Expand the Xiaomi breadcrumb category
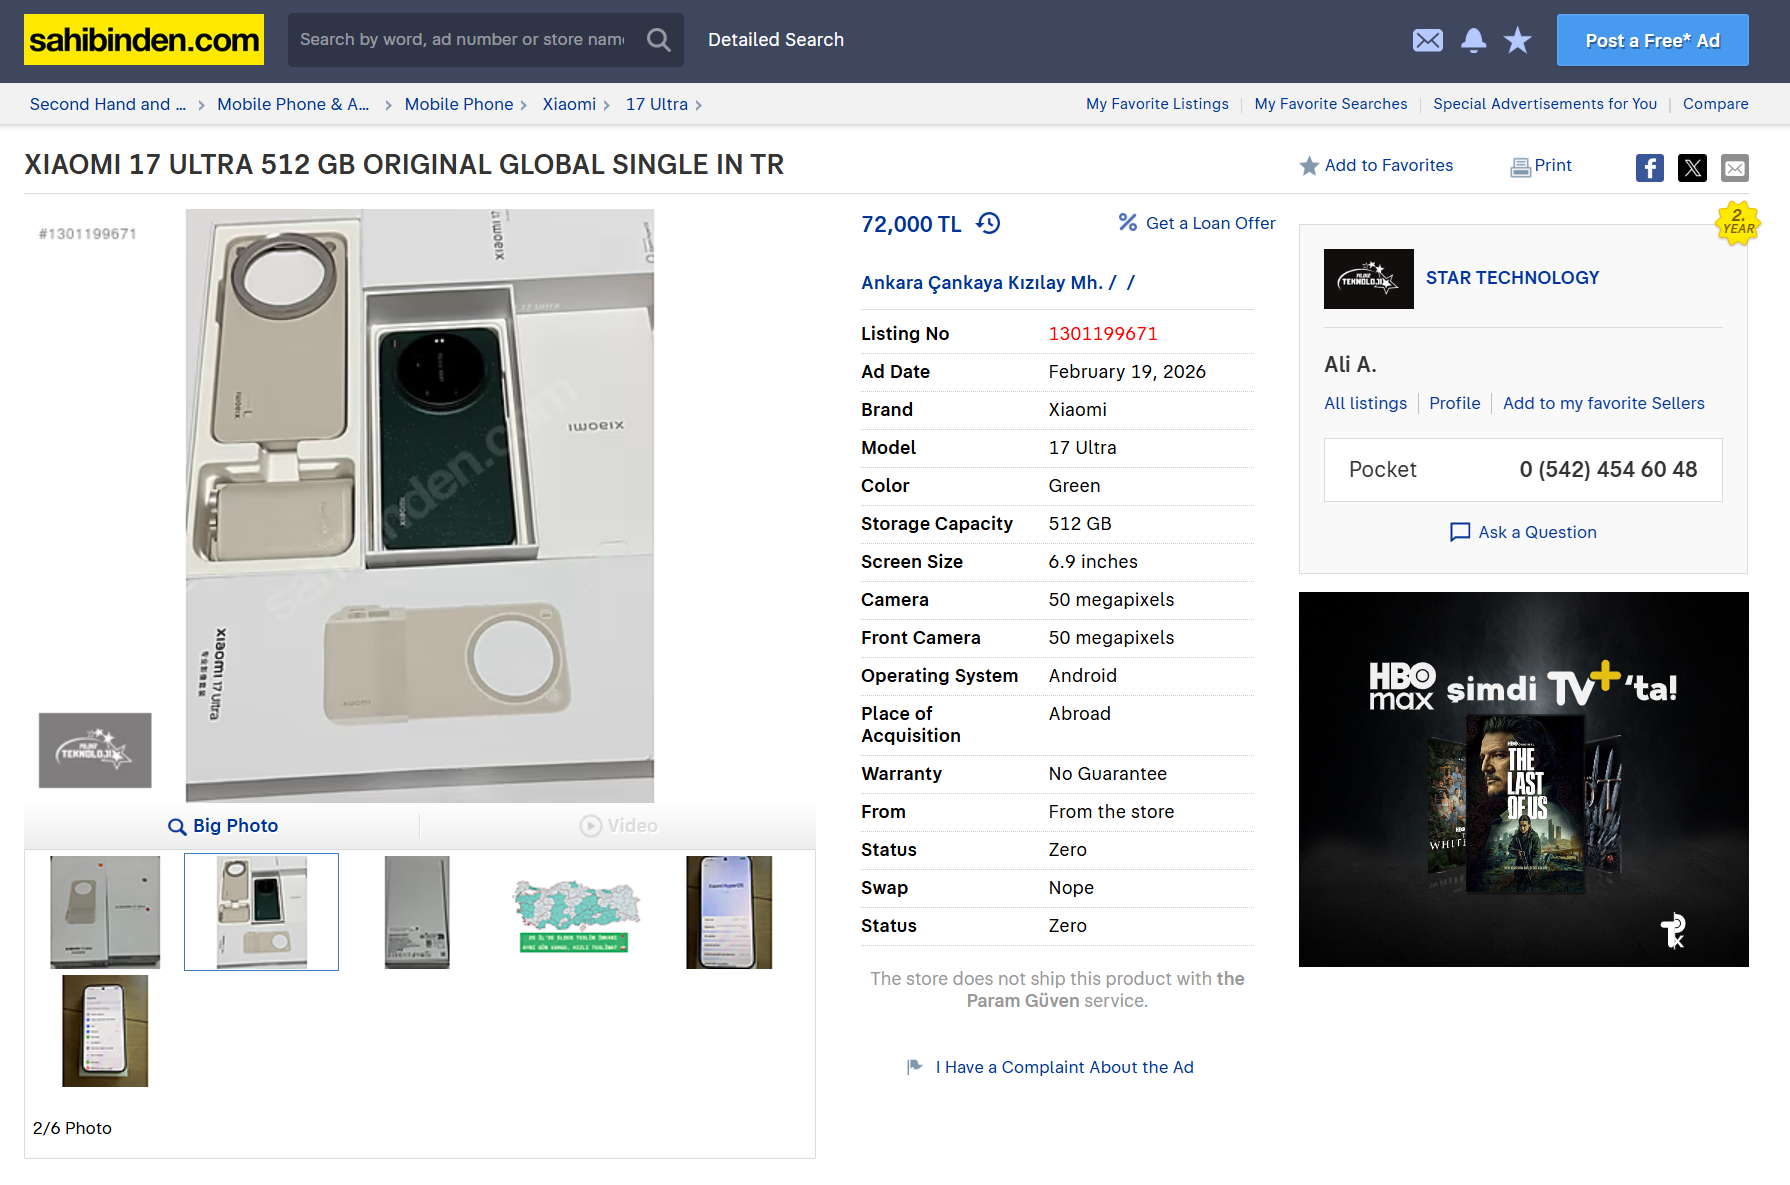This screenshot has width=1790, height=1185. [569, 104]
